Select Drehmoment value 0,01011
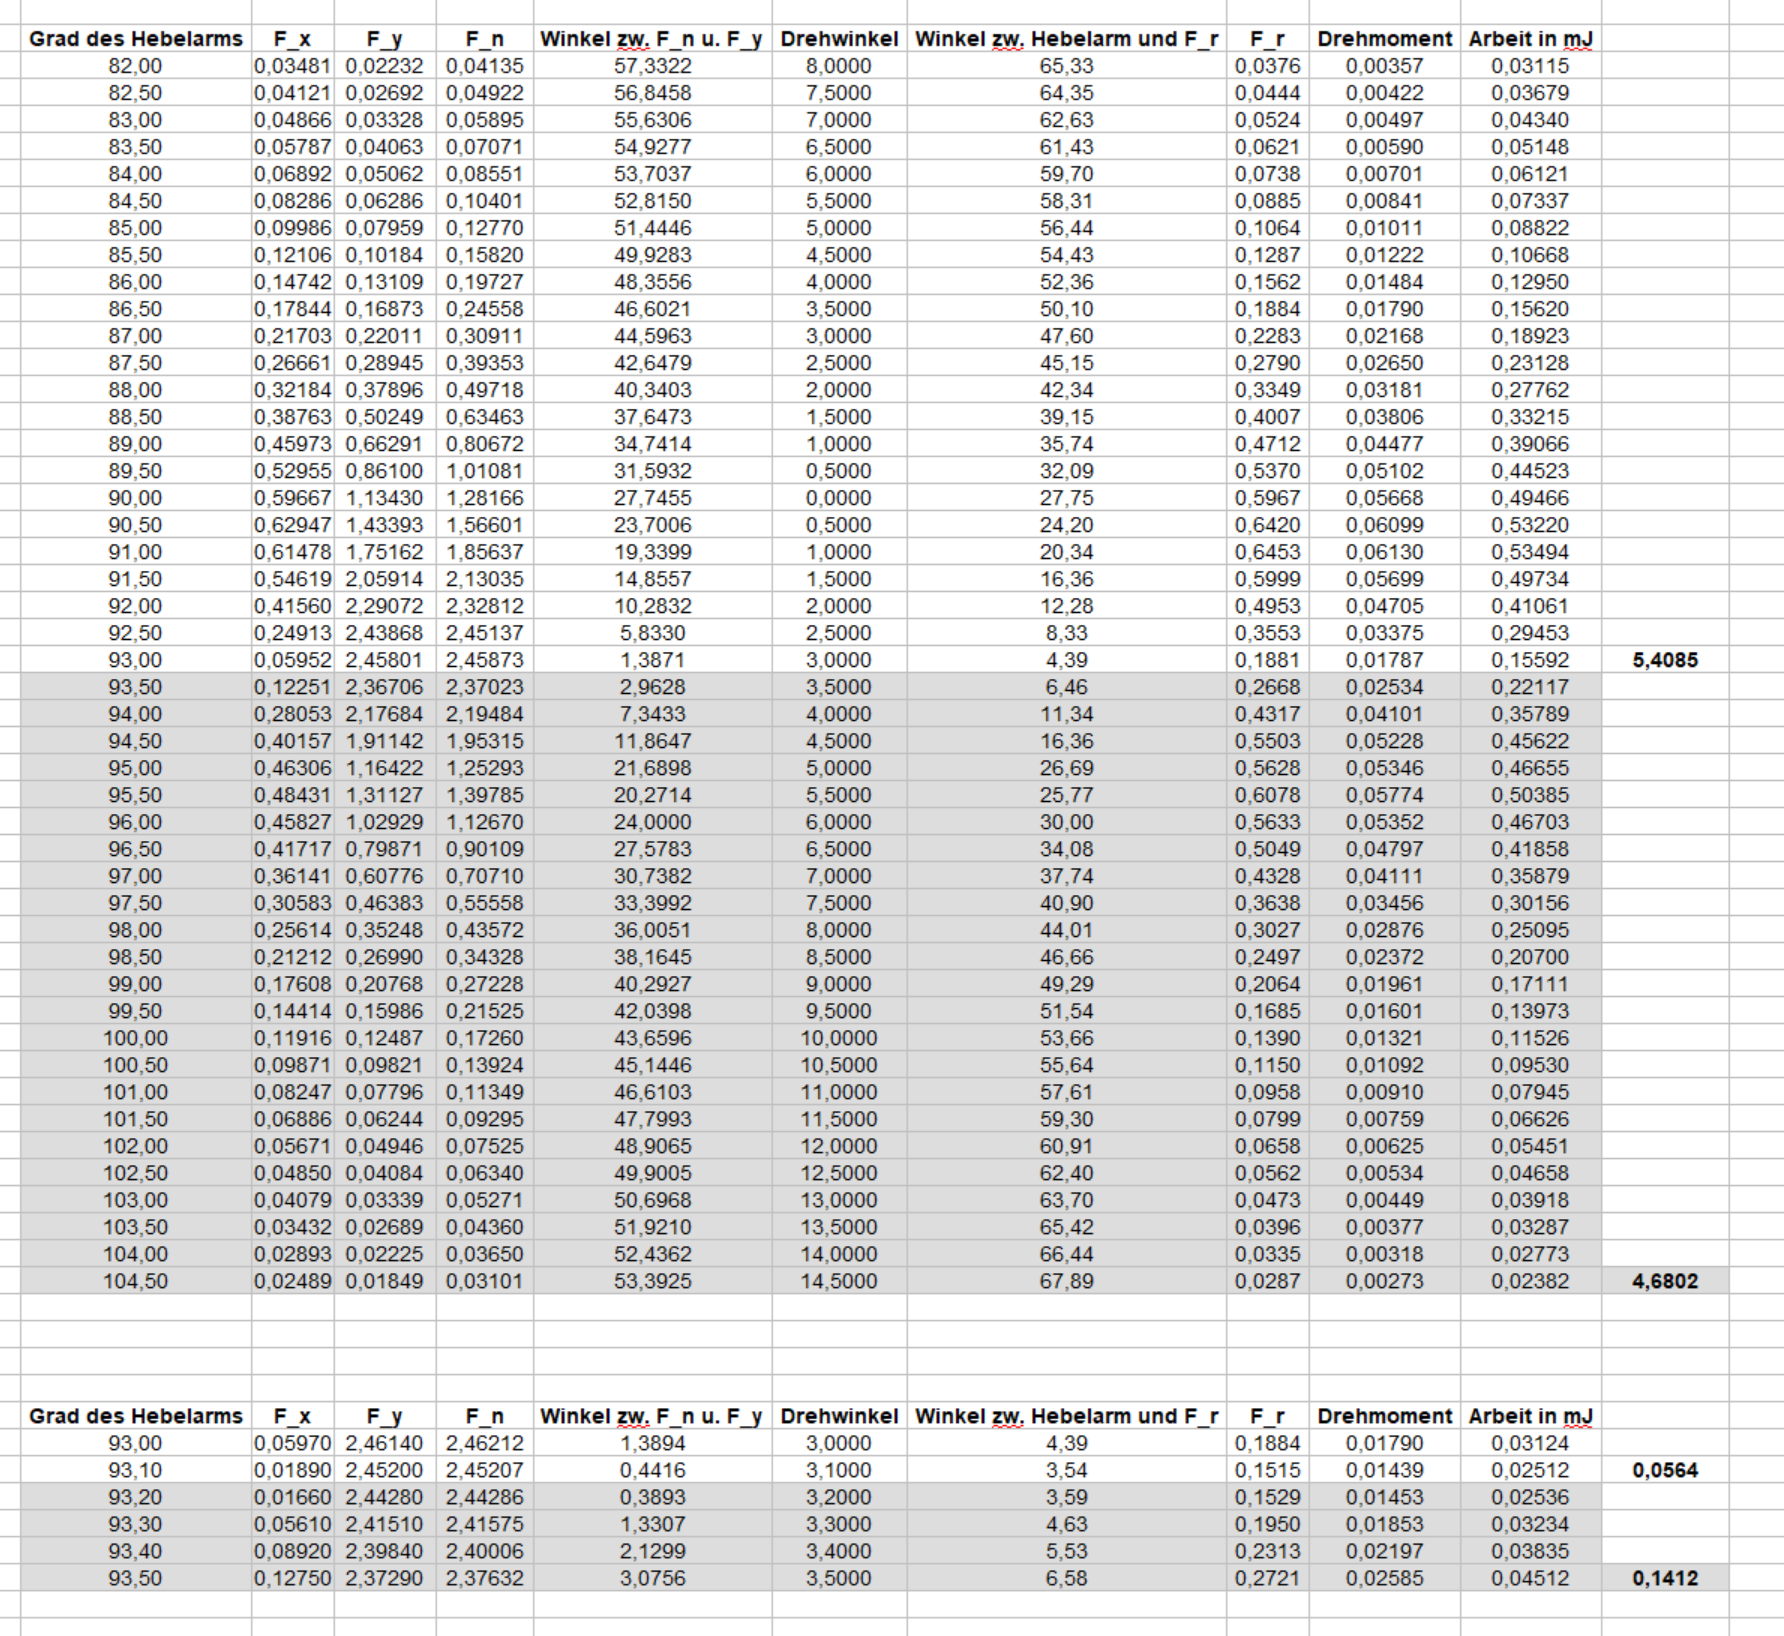 tap(1384, 228)
